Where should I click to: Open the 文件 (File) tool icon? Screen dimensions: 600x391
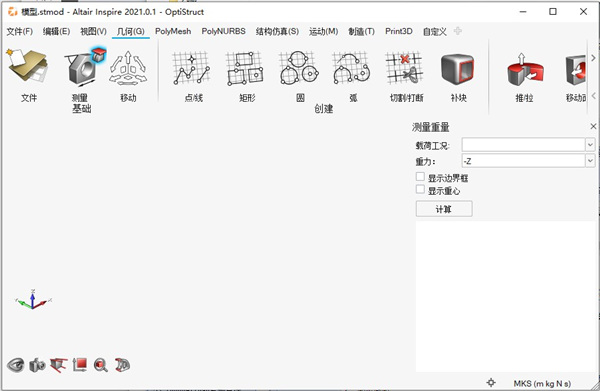[28, 66]
